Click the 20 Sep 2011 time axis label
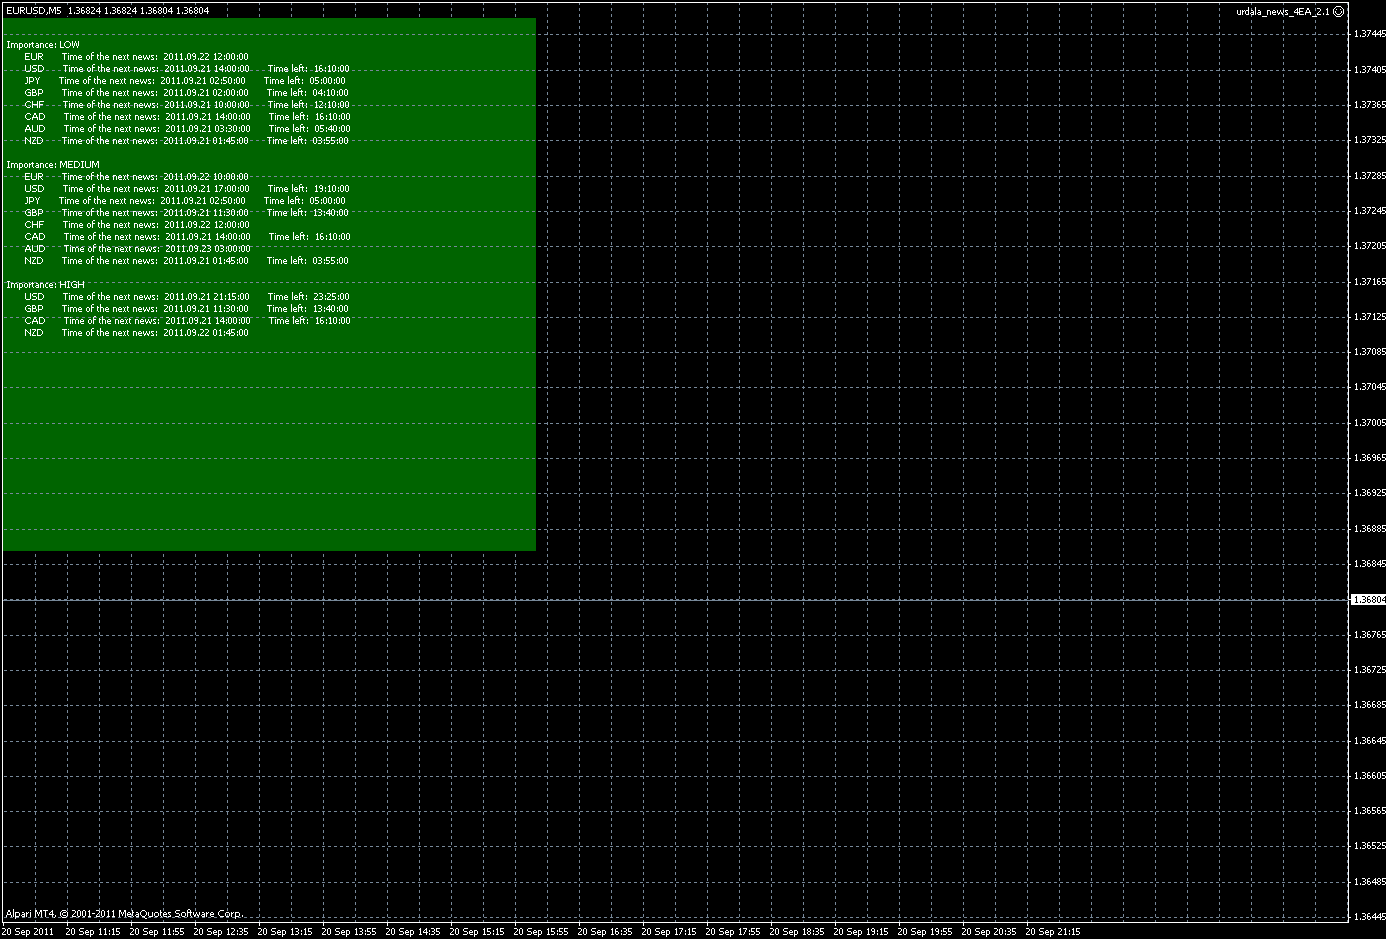The height and width of the screenshot is (939, 1386). tap(28, 932)
